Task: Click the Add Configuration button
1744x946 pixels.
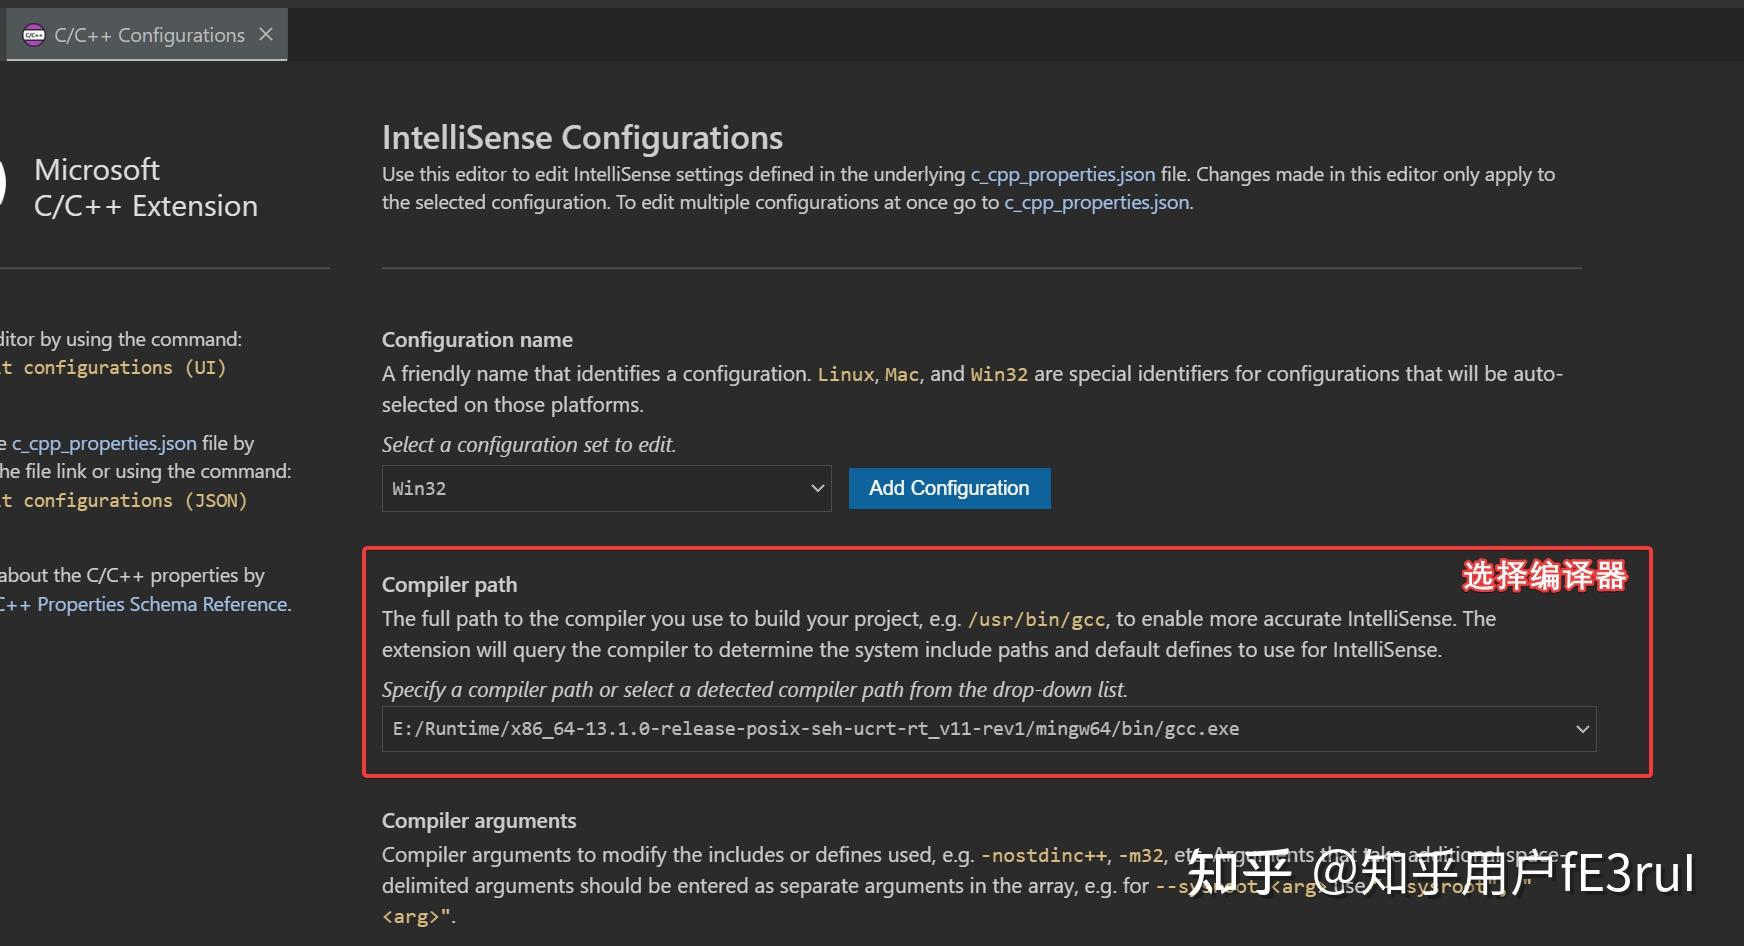Action: [948, 488]
